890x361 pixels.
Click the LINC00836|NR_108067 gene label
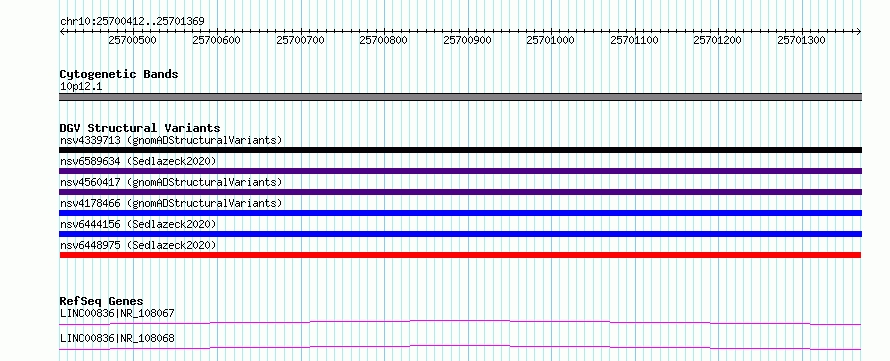click(117, 313)
